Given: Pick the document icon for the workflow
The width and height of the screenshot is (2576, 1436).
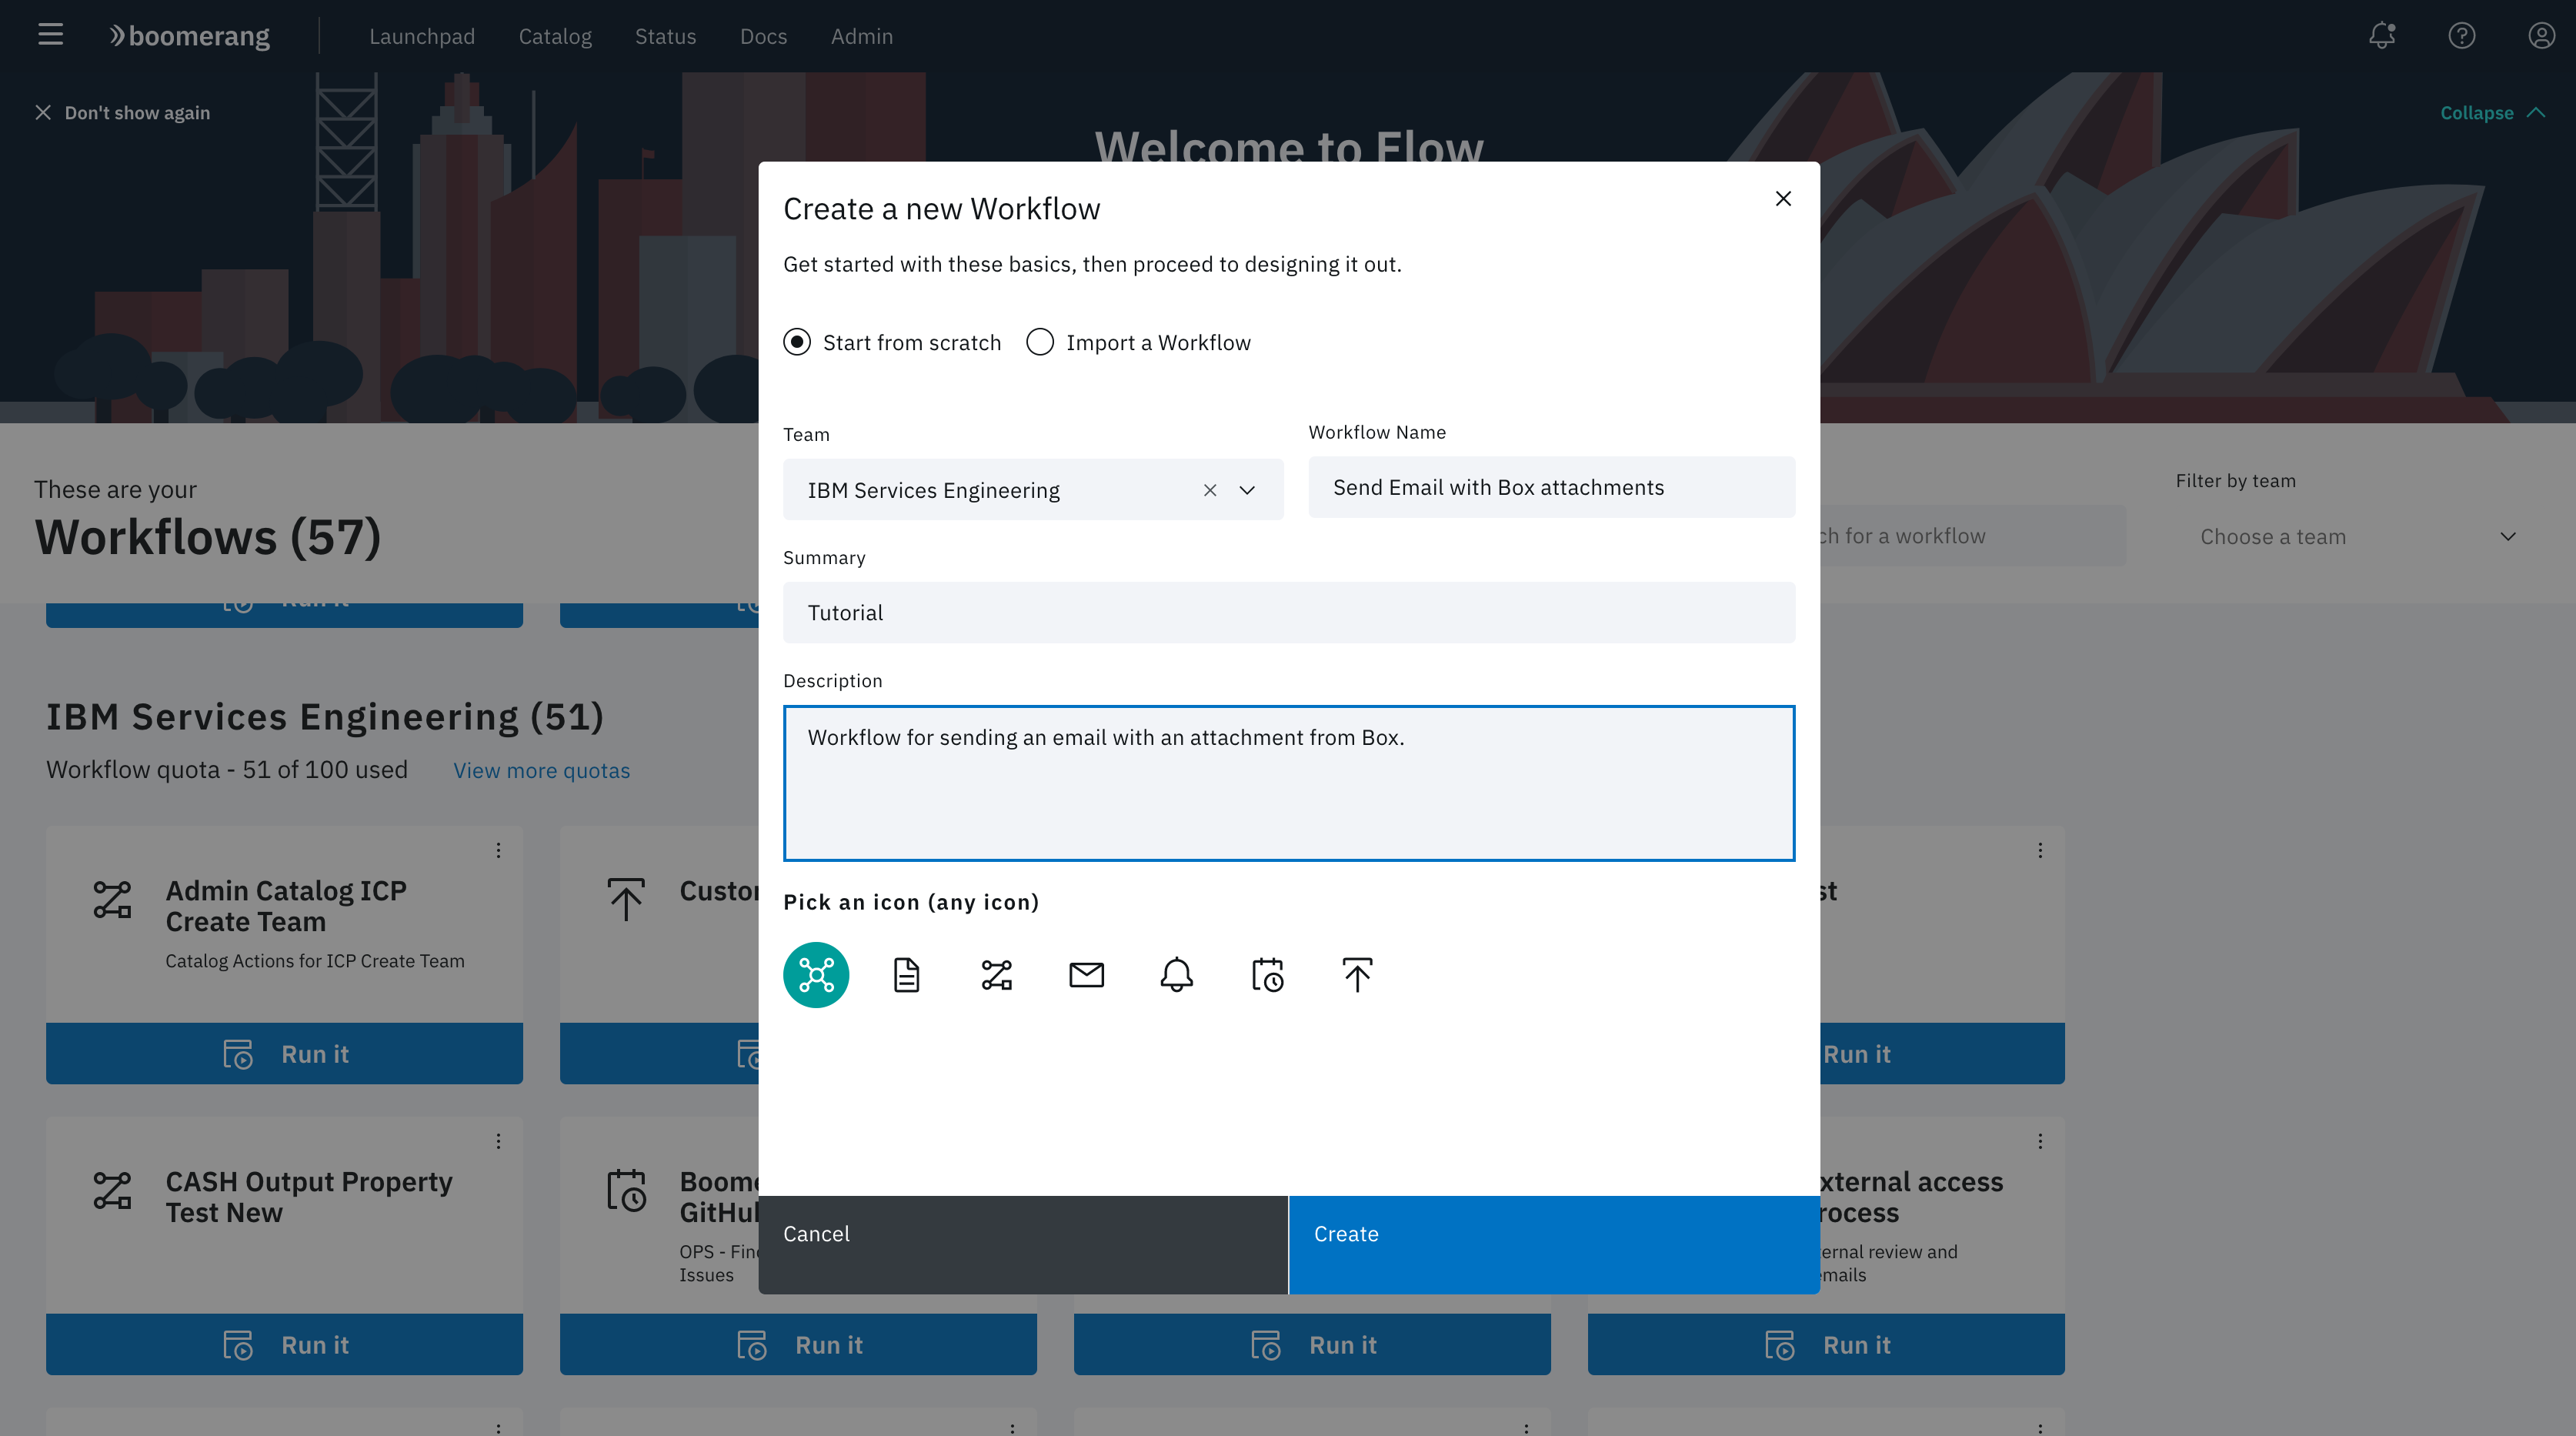Looking at the screenshot, I should (x=906, y=975).
